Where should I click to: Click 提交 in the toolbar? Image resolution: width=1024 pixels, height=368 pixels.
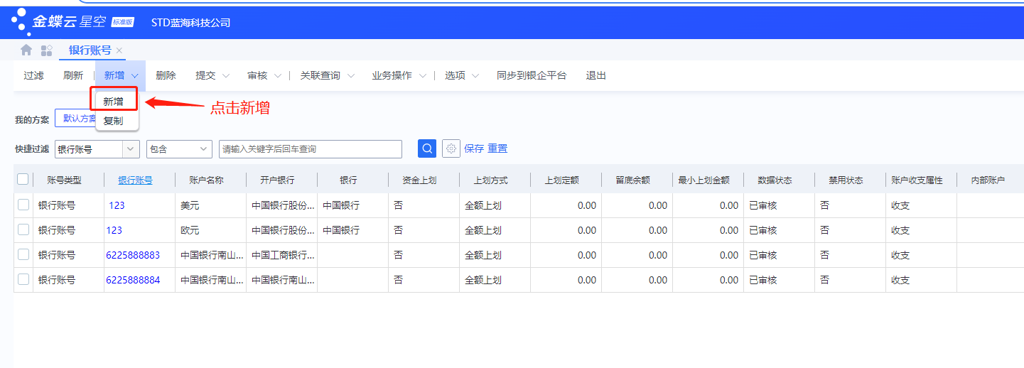point(206,76)
